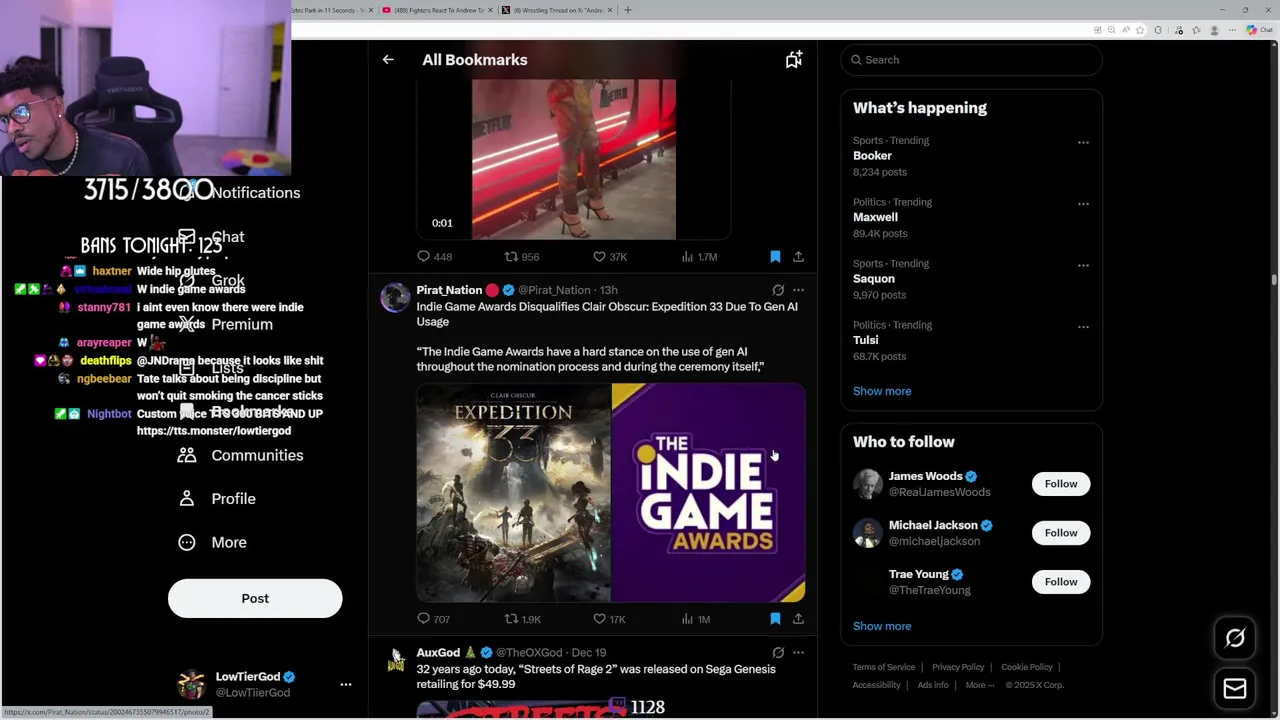The height and width of the screenshot is (720, 1280).
Task: Go back using the All Bookmarks arrow
Action: point(388,60)
